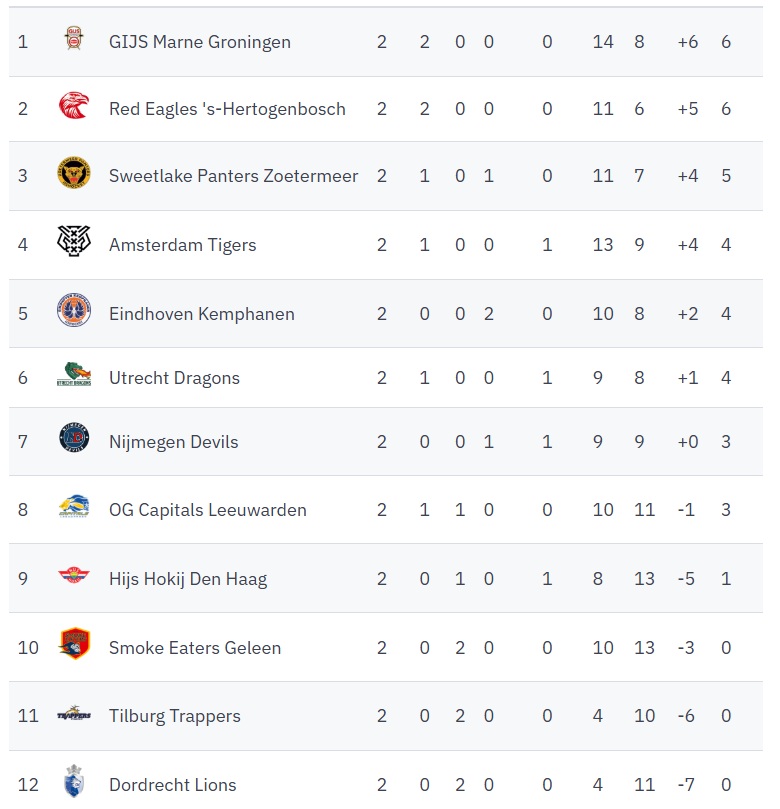
Task: Click the Sweetlake Panters Zoetermeer logo
Action: tap(73, 175)
